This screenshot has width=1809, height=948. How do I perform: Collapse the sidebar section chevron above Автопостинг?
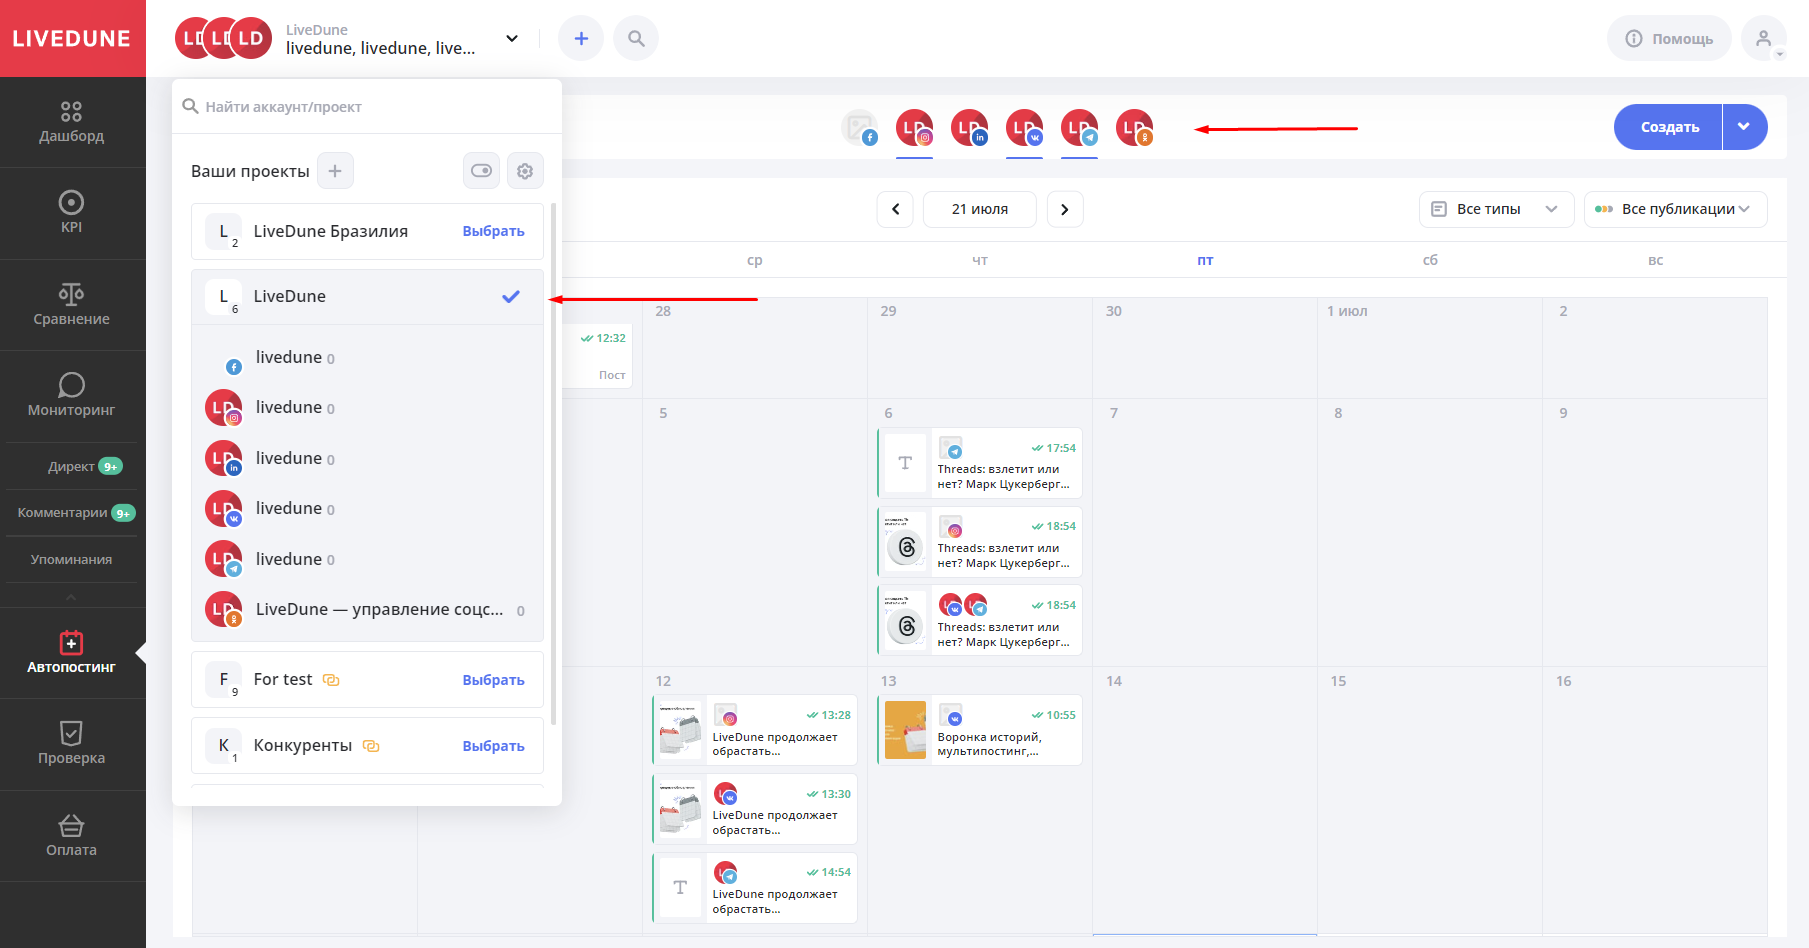pyautogui.click(x=71, y=597)
